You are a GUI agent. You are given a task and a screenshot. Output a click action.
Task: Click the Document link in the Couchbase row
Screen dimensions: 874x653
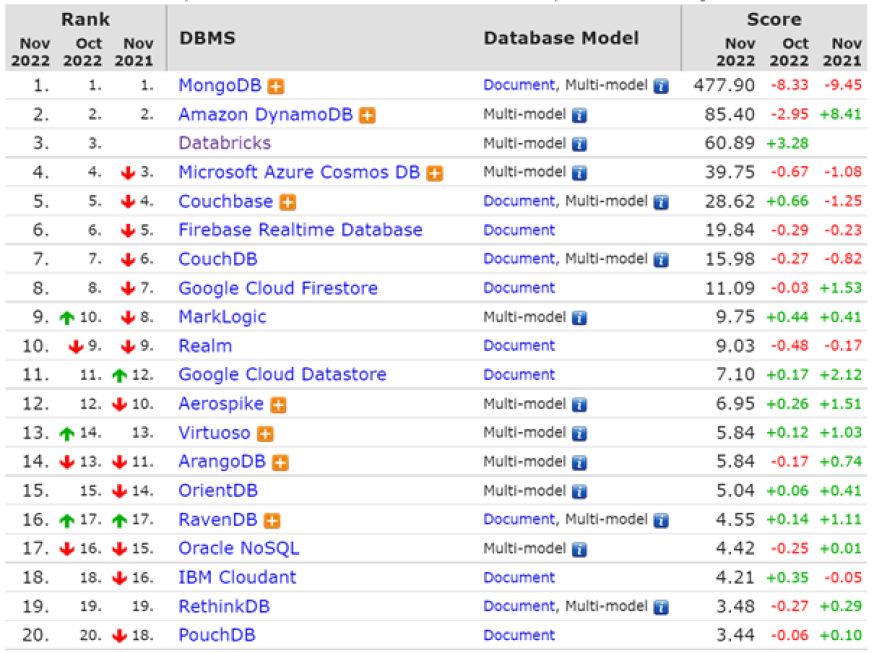pos(519,201)
